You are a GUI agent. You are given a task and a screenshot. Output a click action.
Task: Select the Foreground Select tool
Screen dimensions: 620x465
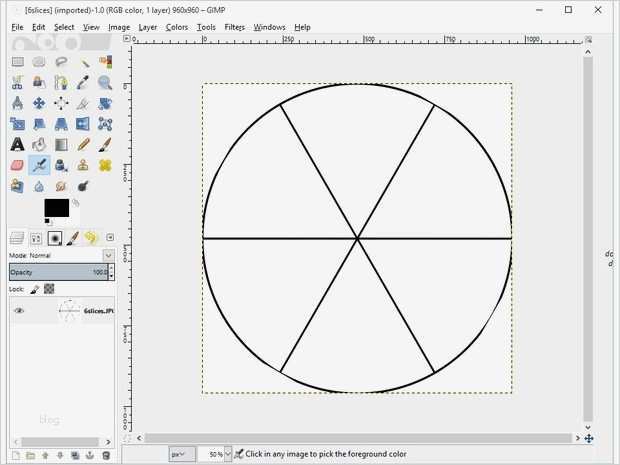click(x=39, y=83)
